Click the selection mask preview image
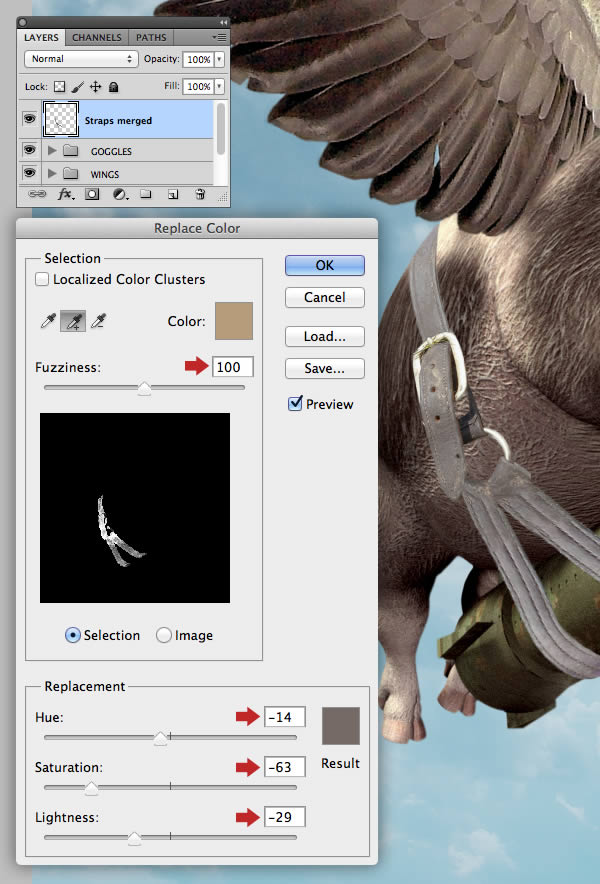Screen dimensions: 600x884 (x=135, y=508)
